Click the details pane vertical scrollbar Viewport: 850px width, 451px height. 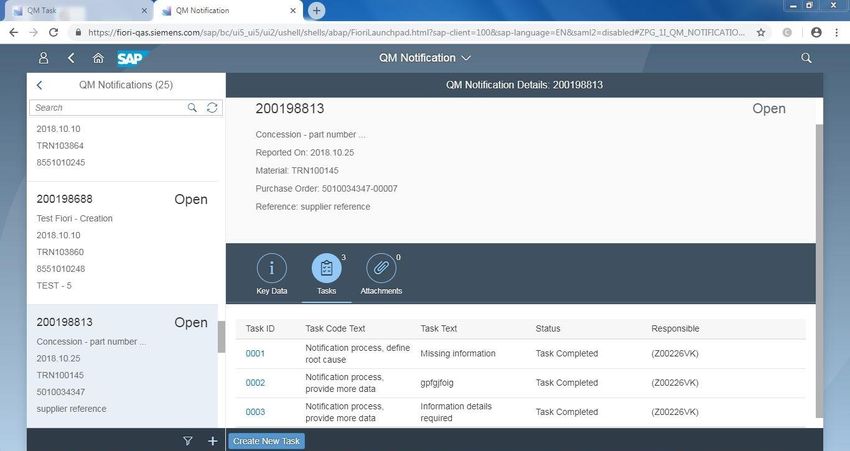(819, 271)
